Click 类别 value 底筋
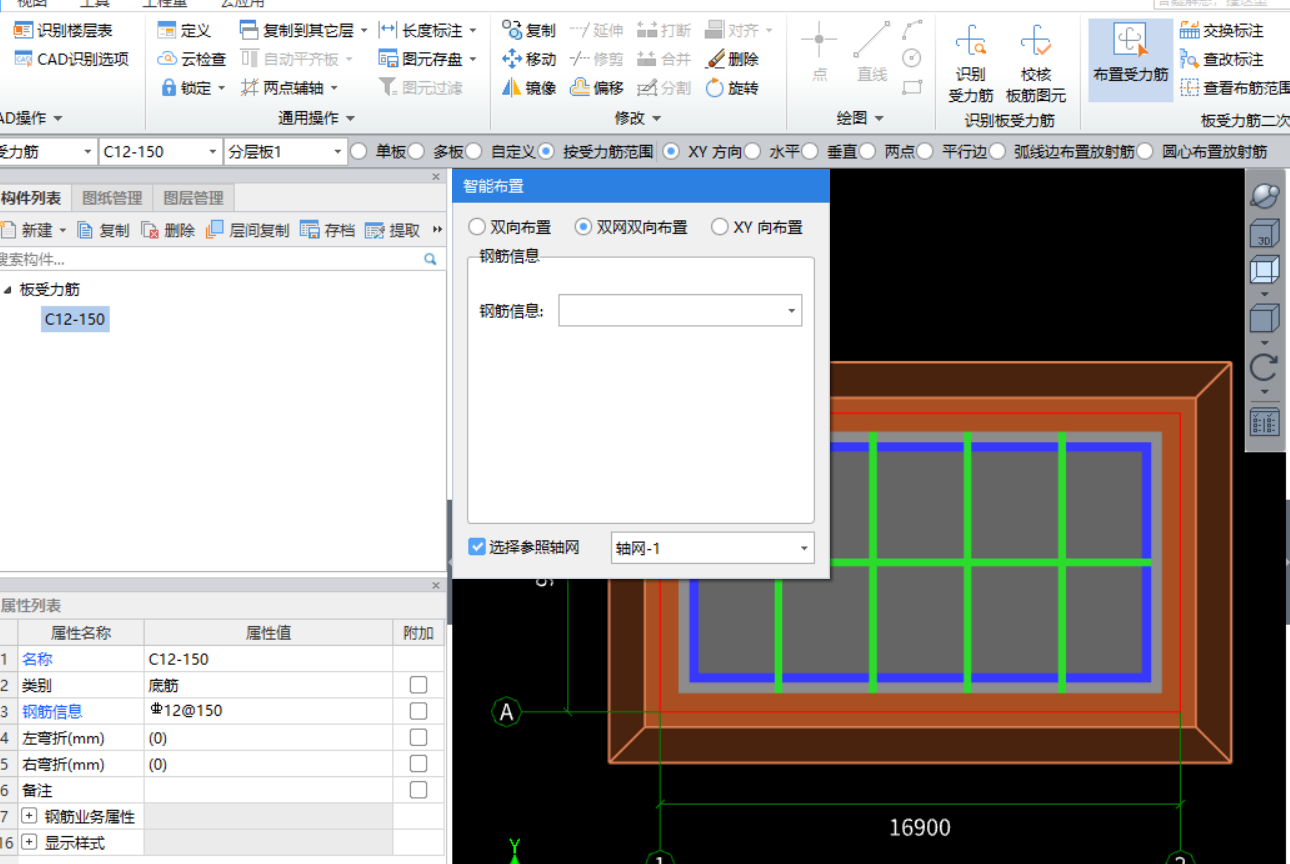This screenshot has width=1290, height=864. tap(268, 685)
